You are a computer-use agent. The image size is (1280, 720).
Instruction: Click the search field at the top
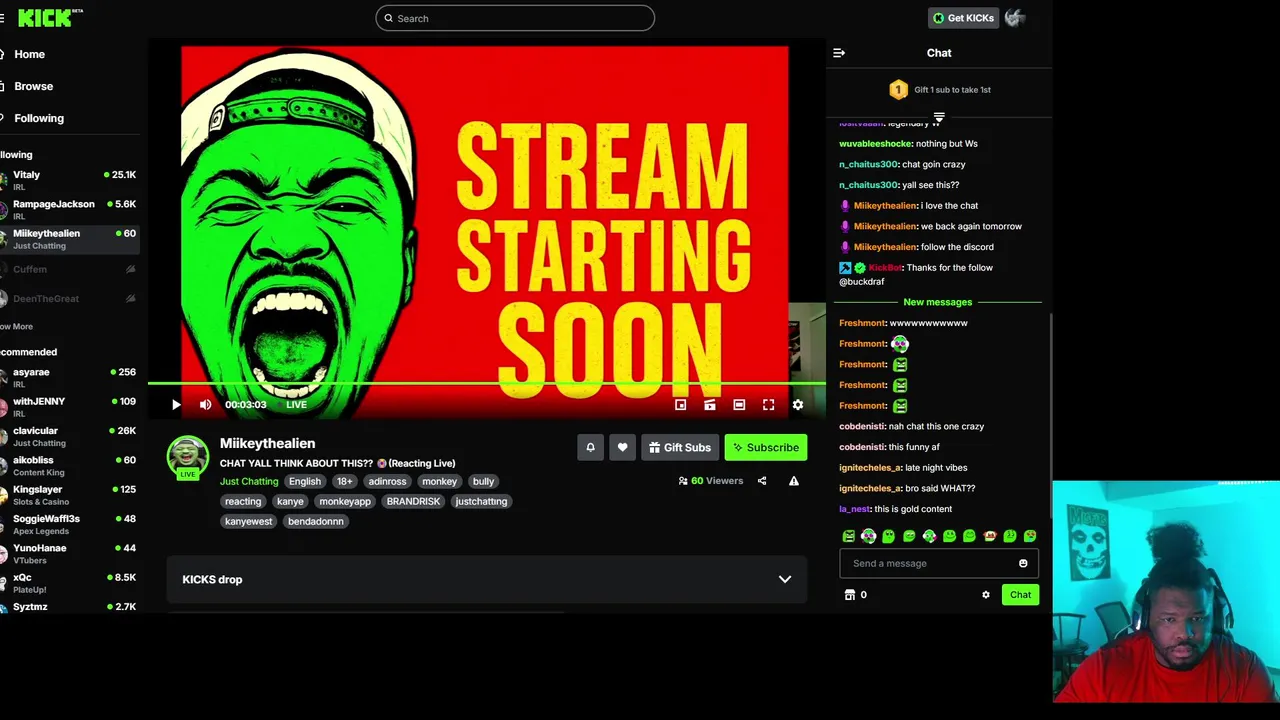point(515,18)
